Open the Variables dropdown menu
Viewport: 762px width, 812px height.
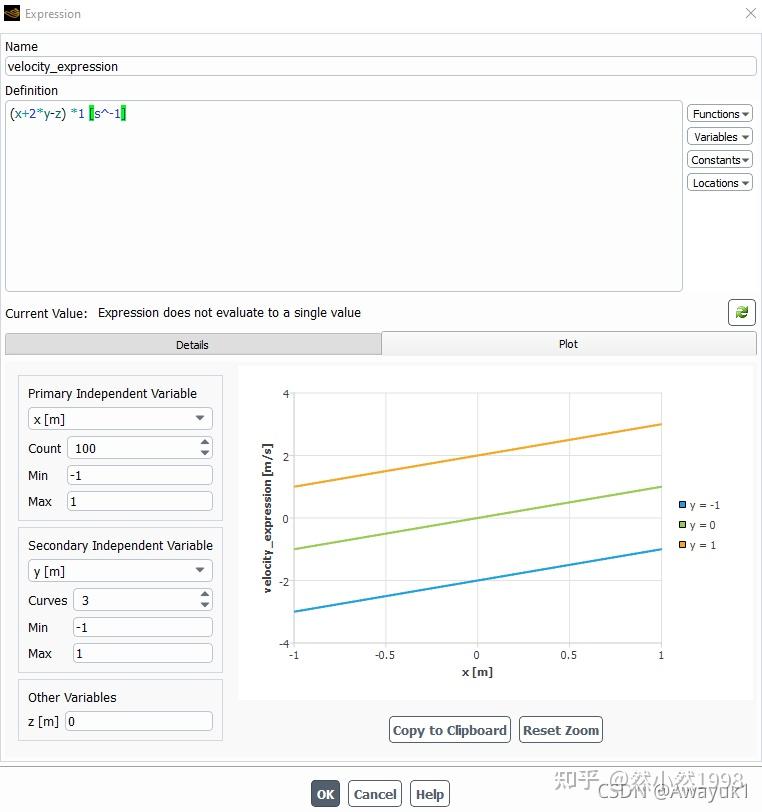(720, 137)
